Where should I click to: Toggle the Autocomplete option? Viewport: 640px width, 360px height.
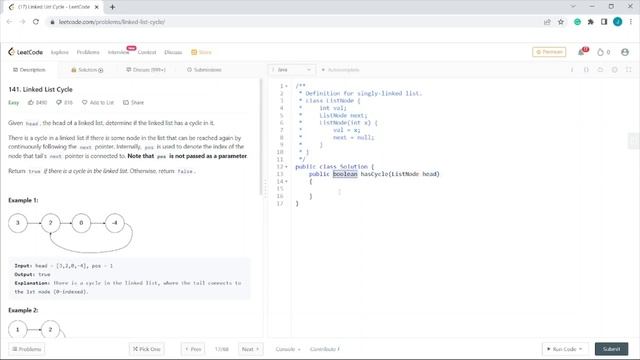point(340,70)
